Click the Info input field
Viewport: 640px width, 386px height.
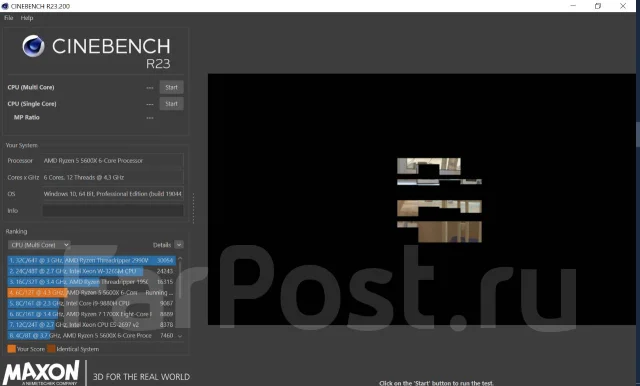click(113, 211)
